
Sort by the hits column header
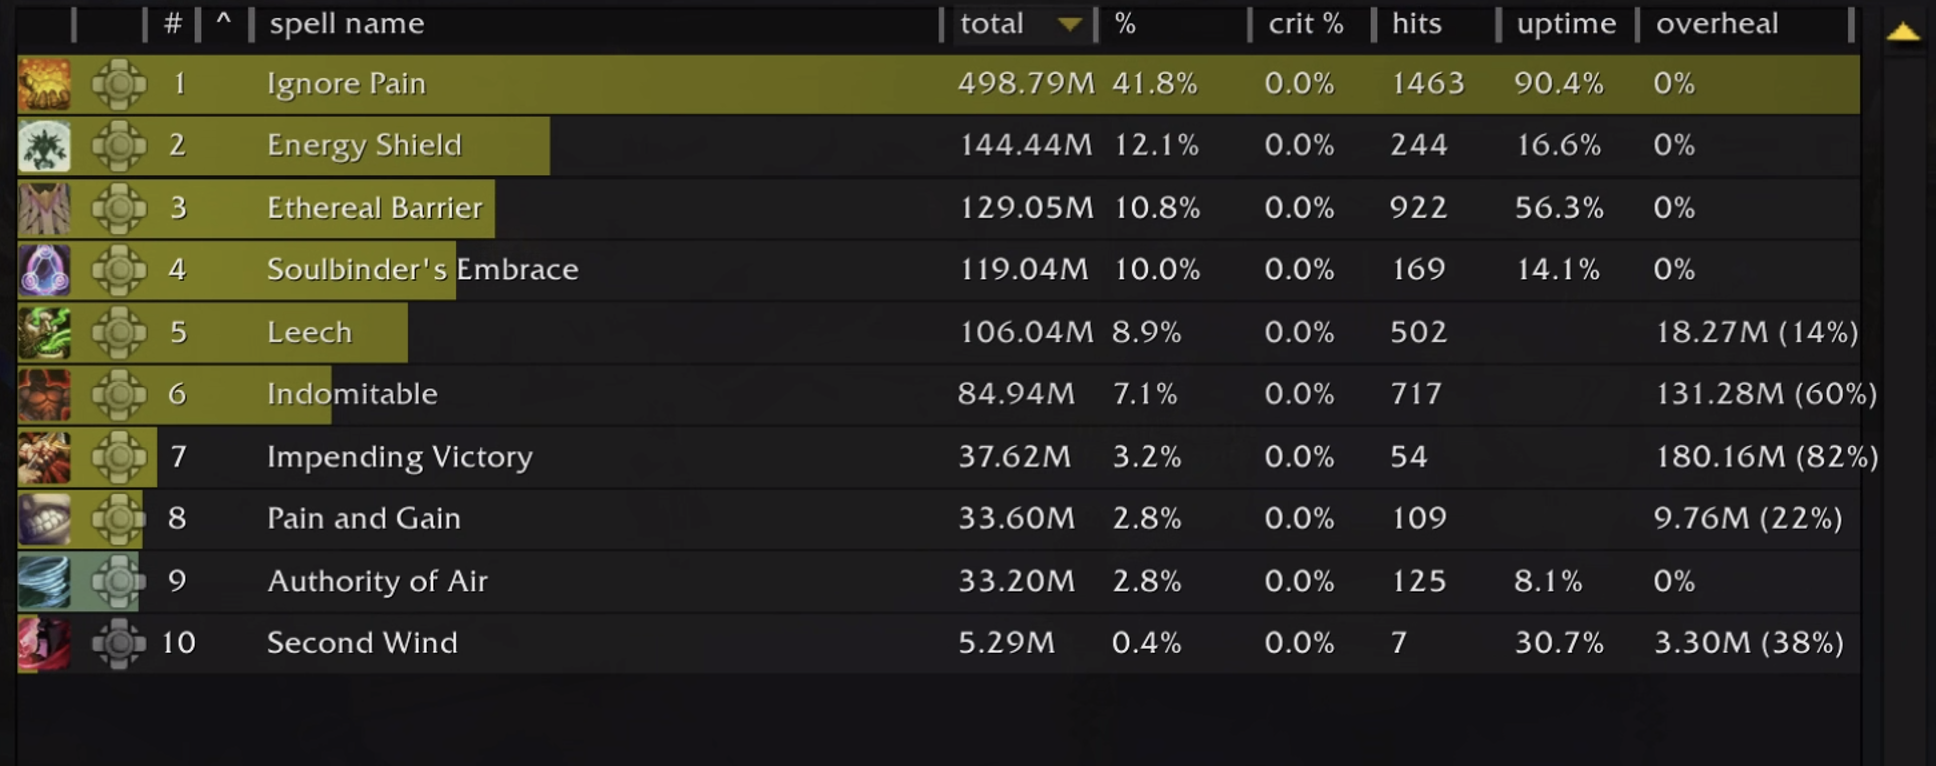click(1416, 24)
